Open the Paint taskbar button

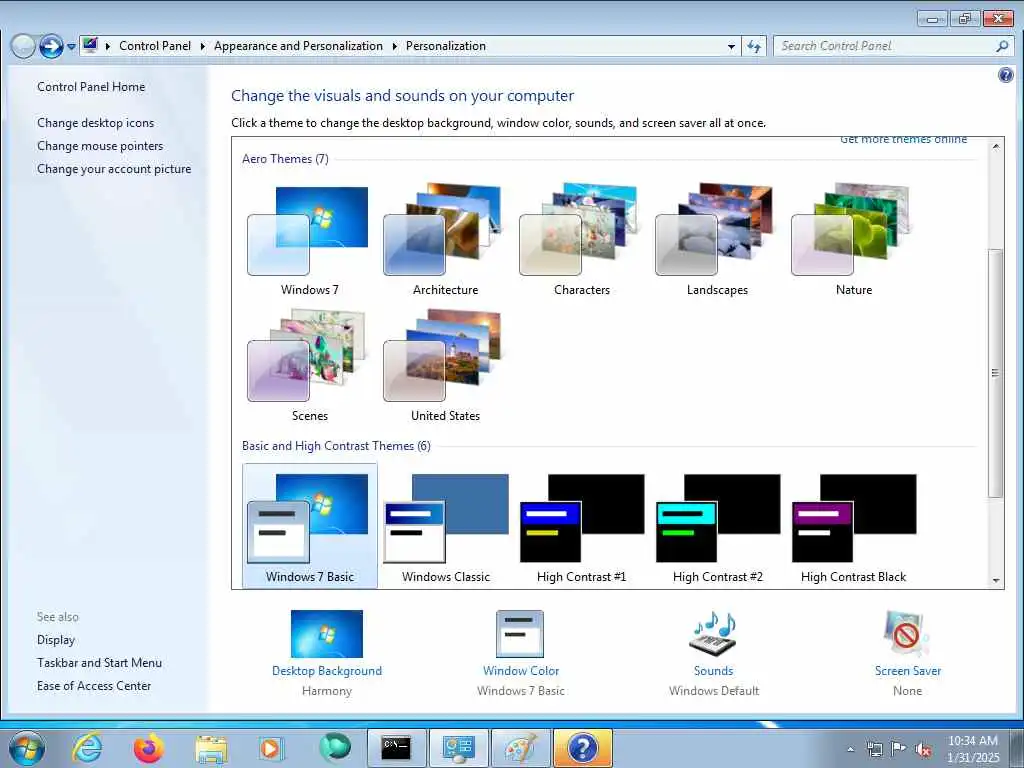(x=520, y=748)
